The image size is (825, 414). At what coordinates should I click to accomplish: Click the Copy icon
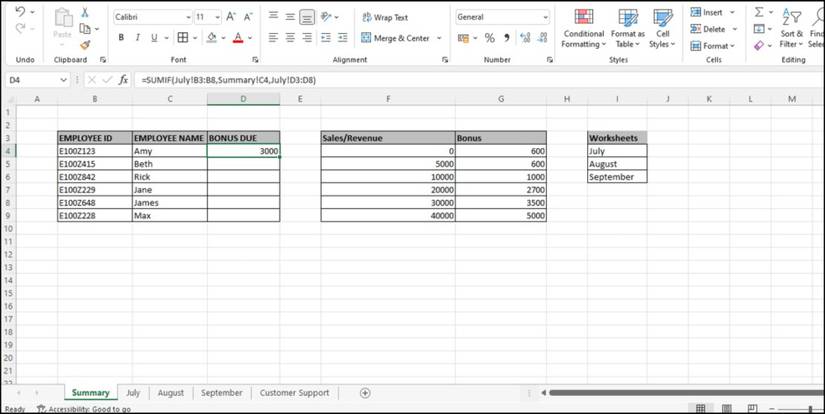point(85,28)
